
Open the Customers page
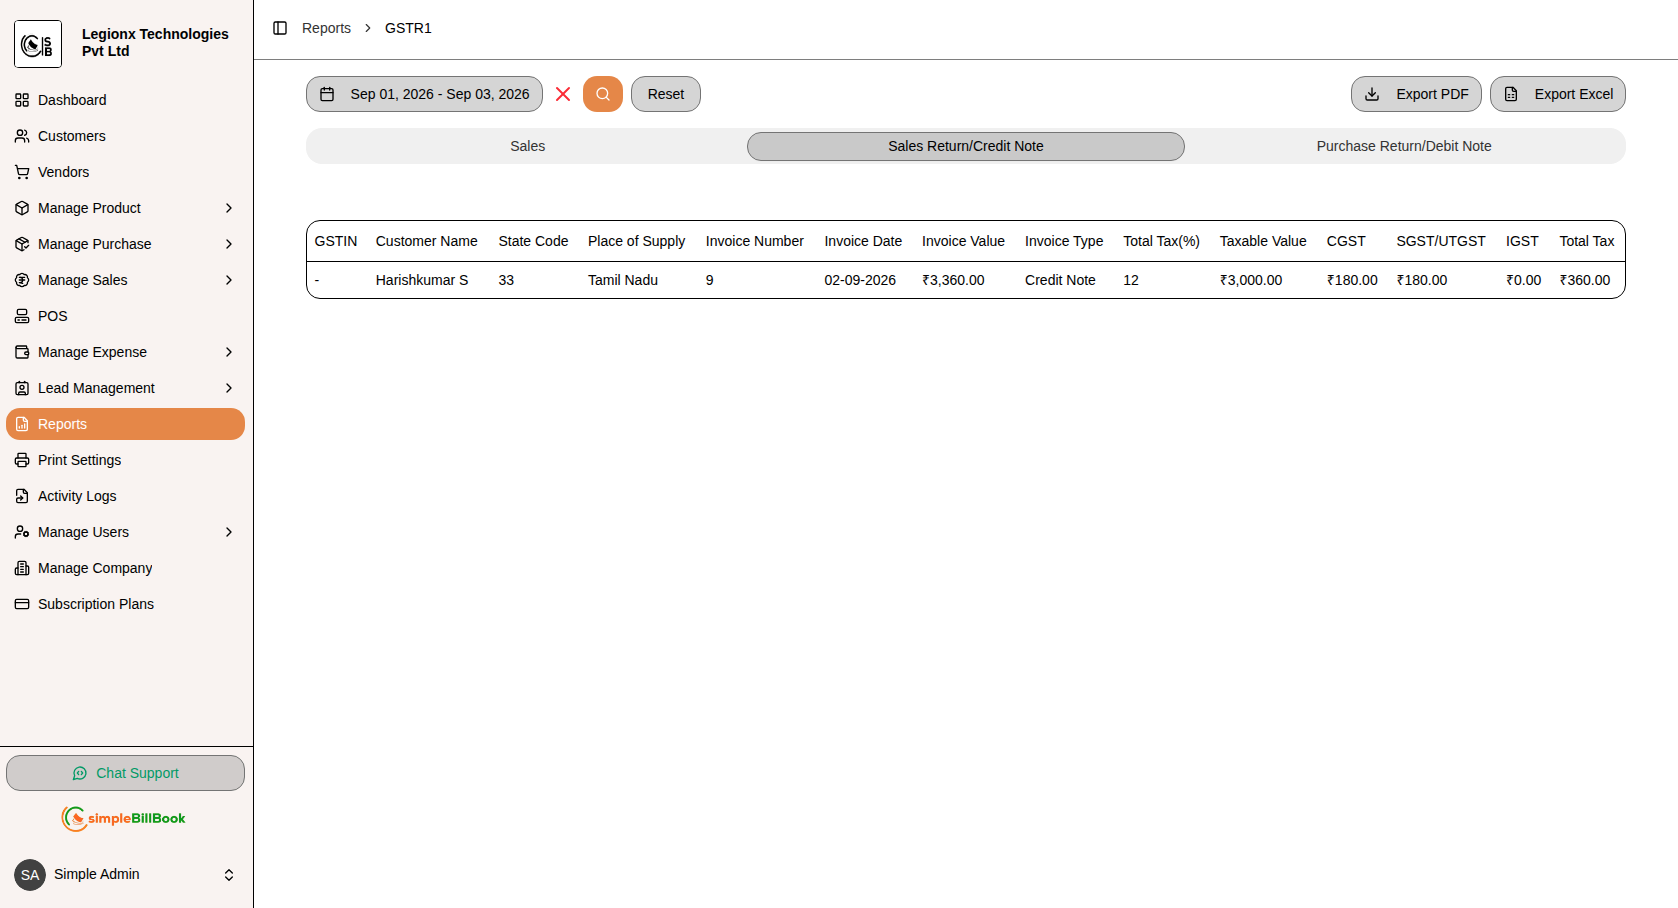(125, 136)
